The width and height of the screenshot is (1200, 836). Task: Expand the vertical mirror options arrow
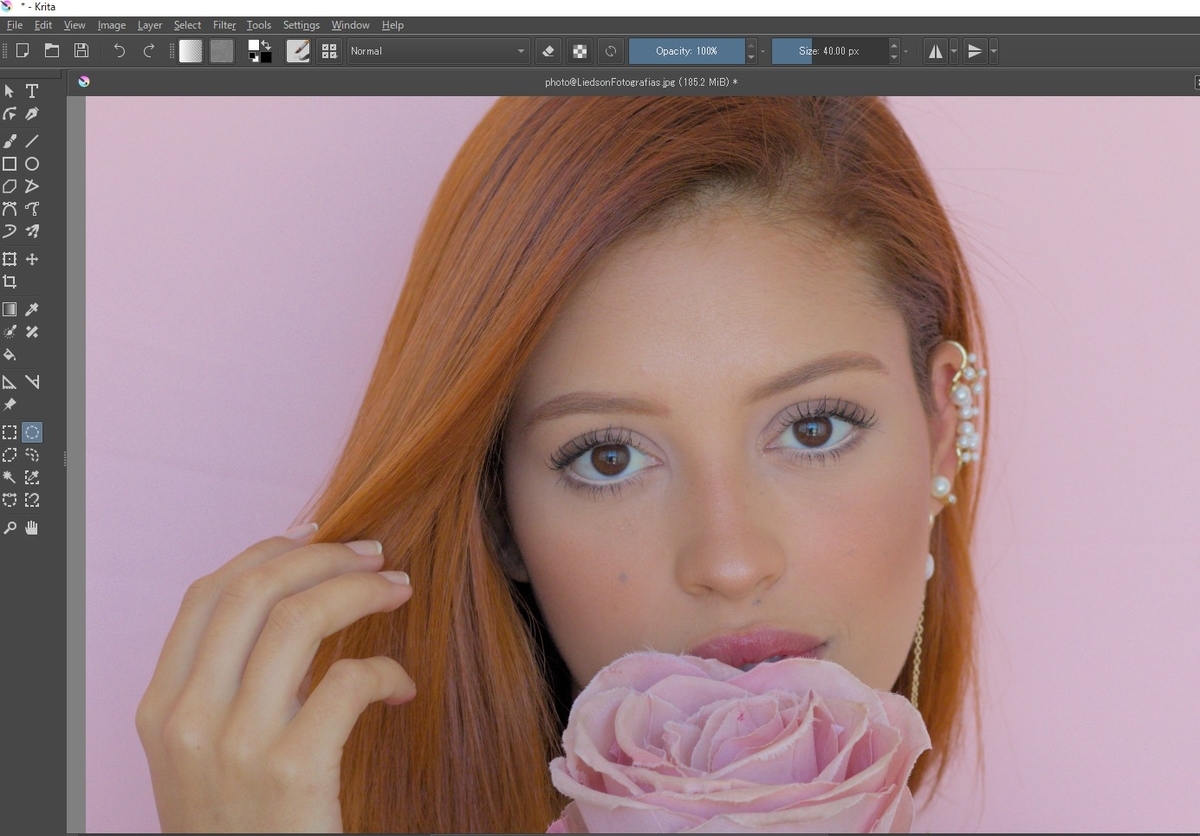click(993, 51)
